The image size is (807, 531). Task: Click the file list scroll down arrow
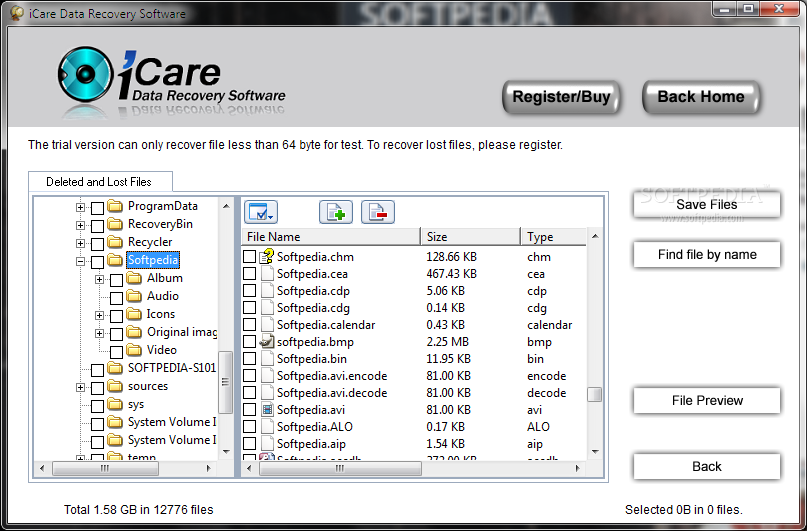(594, 452)
